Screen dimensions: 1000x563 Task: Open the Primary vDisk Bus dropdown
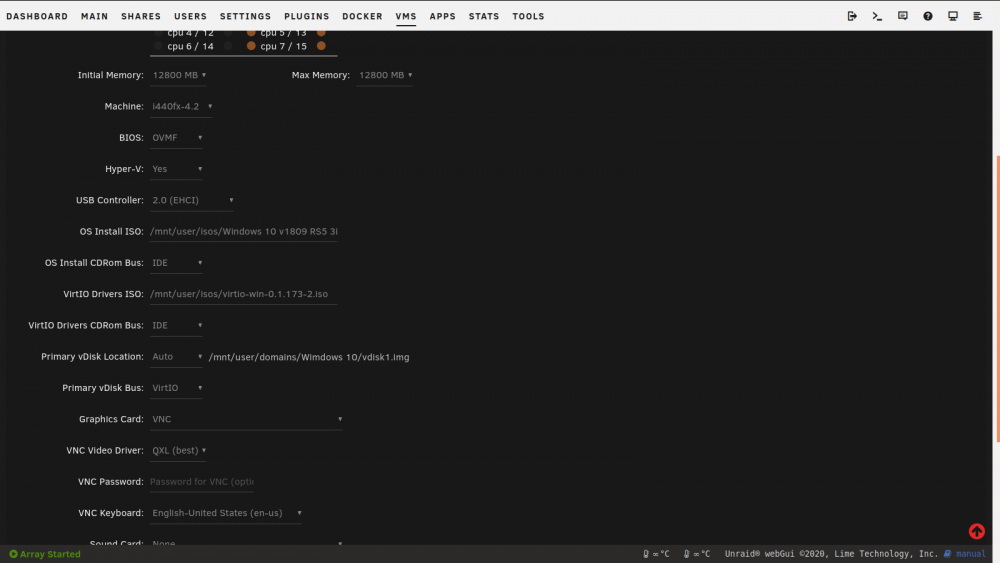(x=177, y=388)
